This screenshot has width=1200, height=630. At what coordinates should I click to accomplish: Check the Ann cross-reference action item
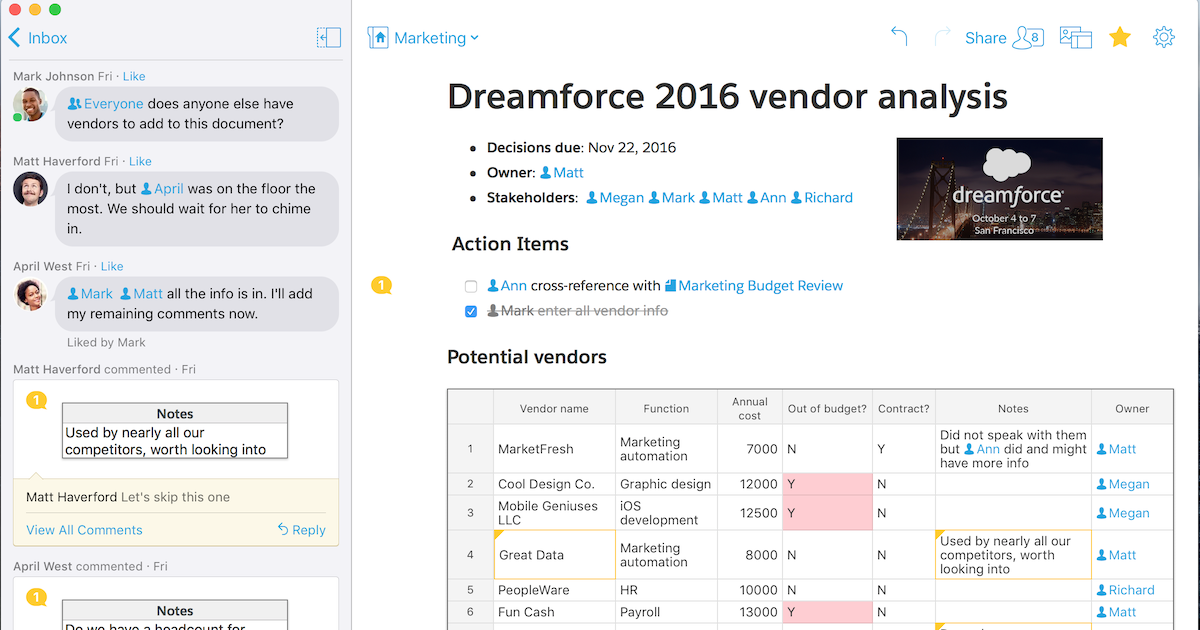pyautogui.click(x=471, y=287)
